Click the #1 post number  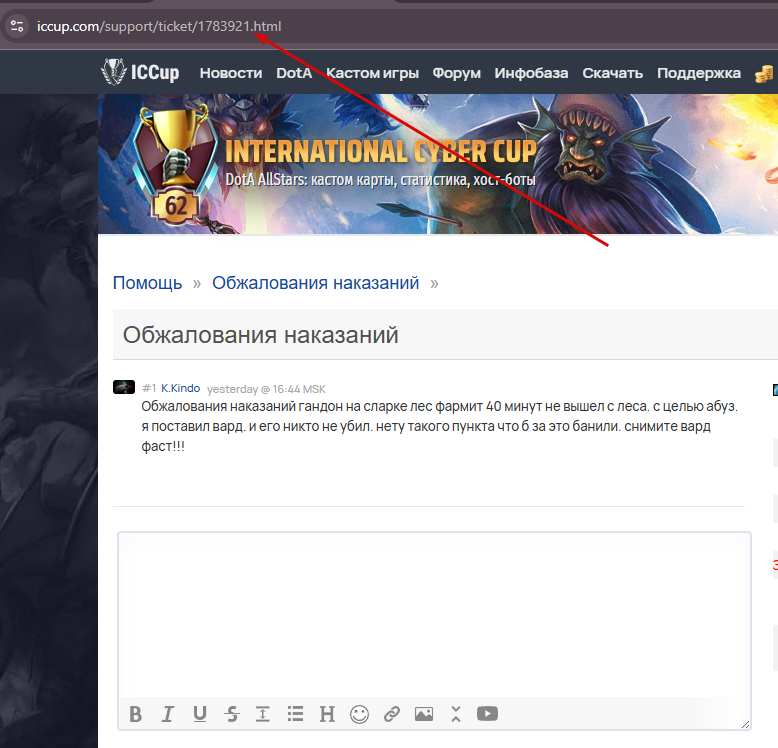(149, 388)
